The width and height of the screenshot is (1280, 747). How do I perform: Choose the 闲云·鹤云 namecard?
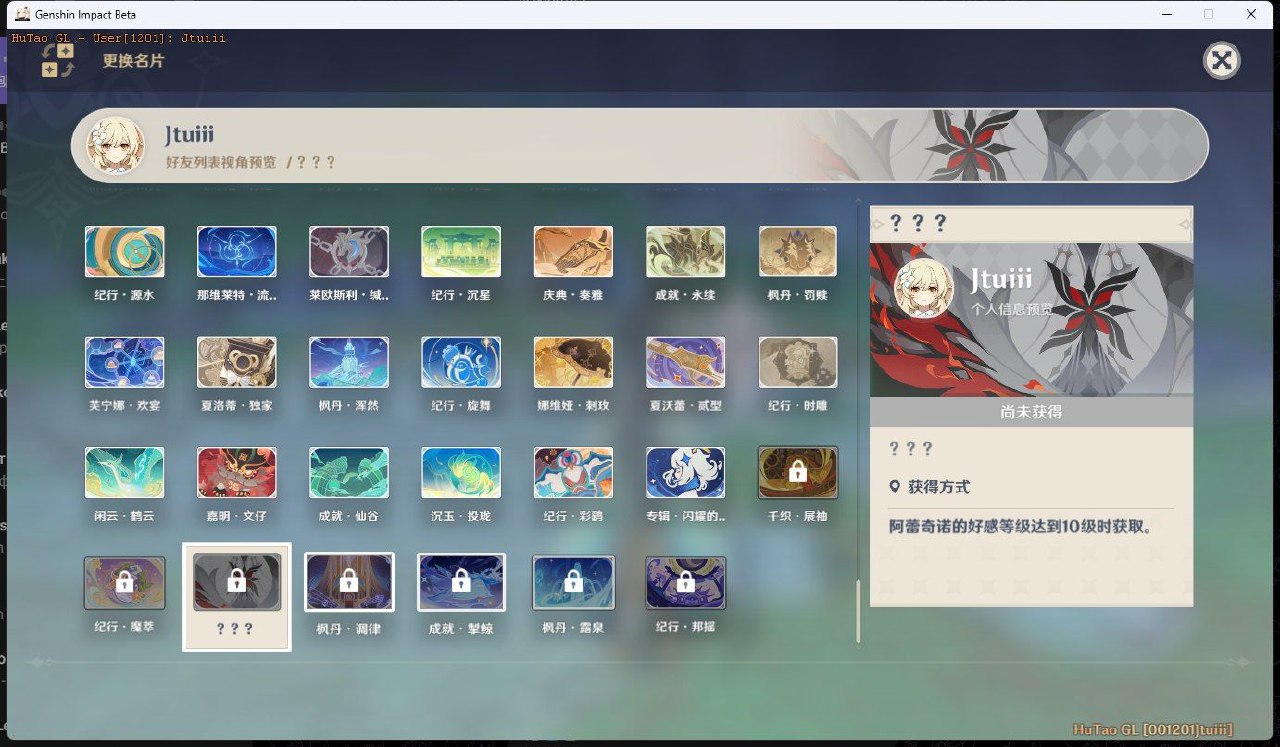click(x=125, y=472)
